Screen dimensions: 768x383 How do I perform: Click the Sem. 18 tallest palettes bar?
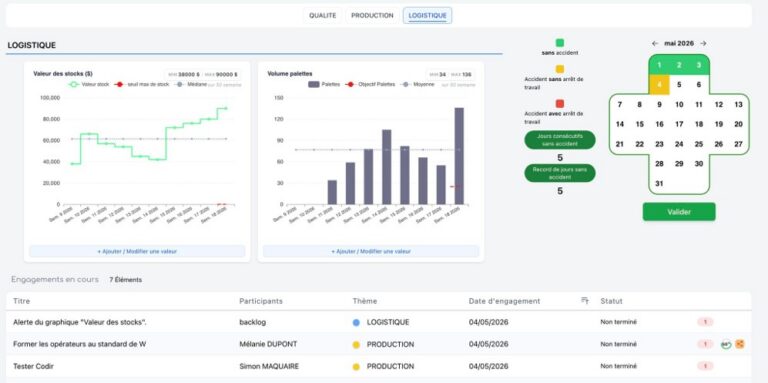459,156
